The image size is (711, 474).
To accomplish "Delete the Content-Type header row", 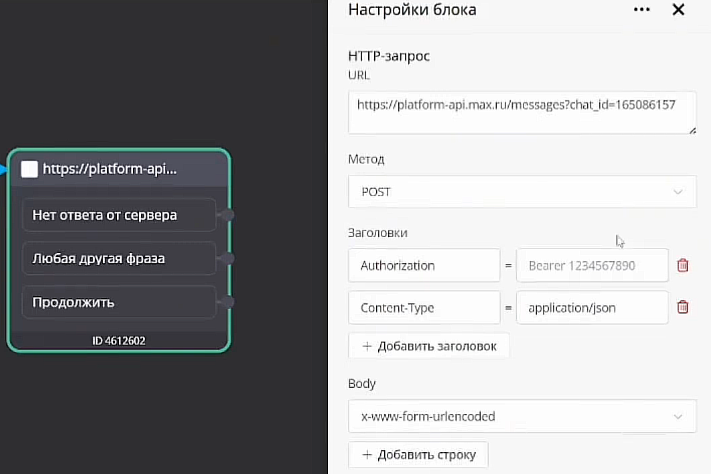I will [683, 308].
